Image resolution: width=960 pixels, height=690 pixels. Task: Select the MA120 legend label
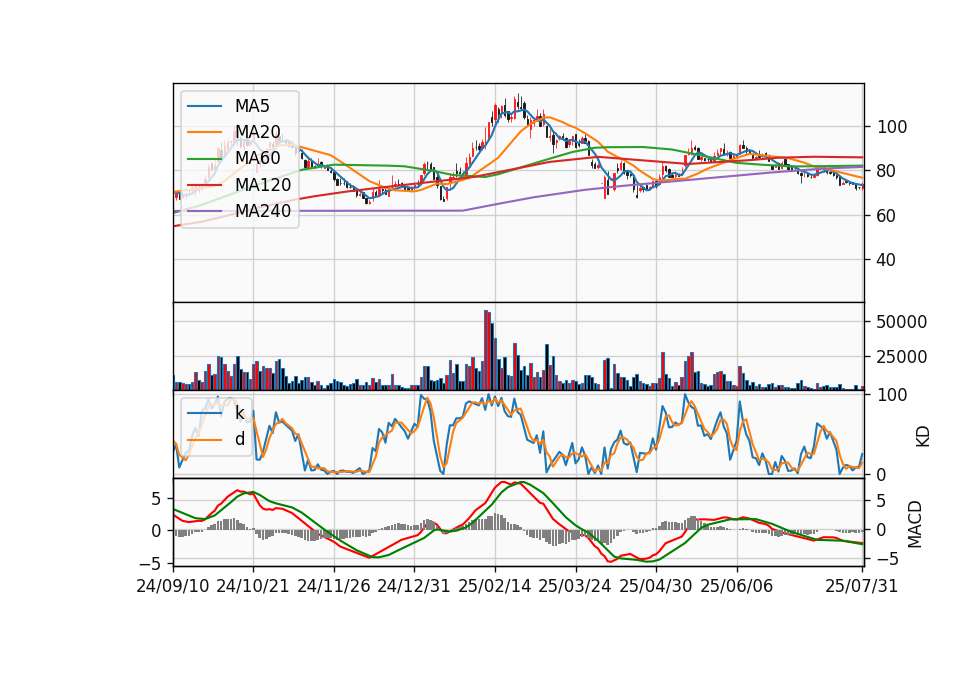[x=263, y=185]
